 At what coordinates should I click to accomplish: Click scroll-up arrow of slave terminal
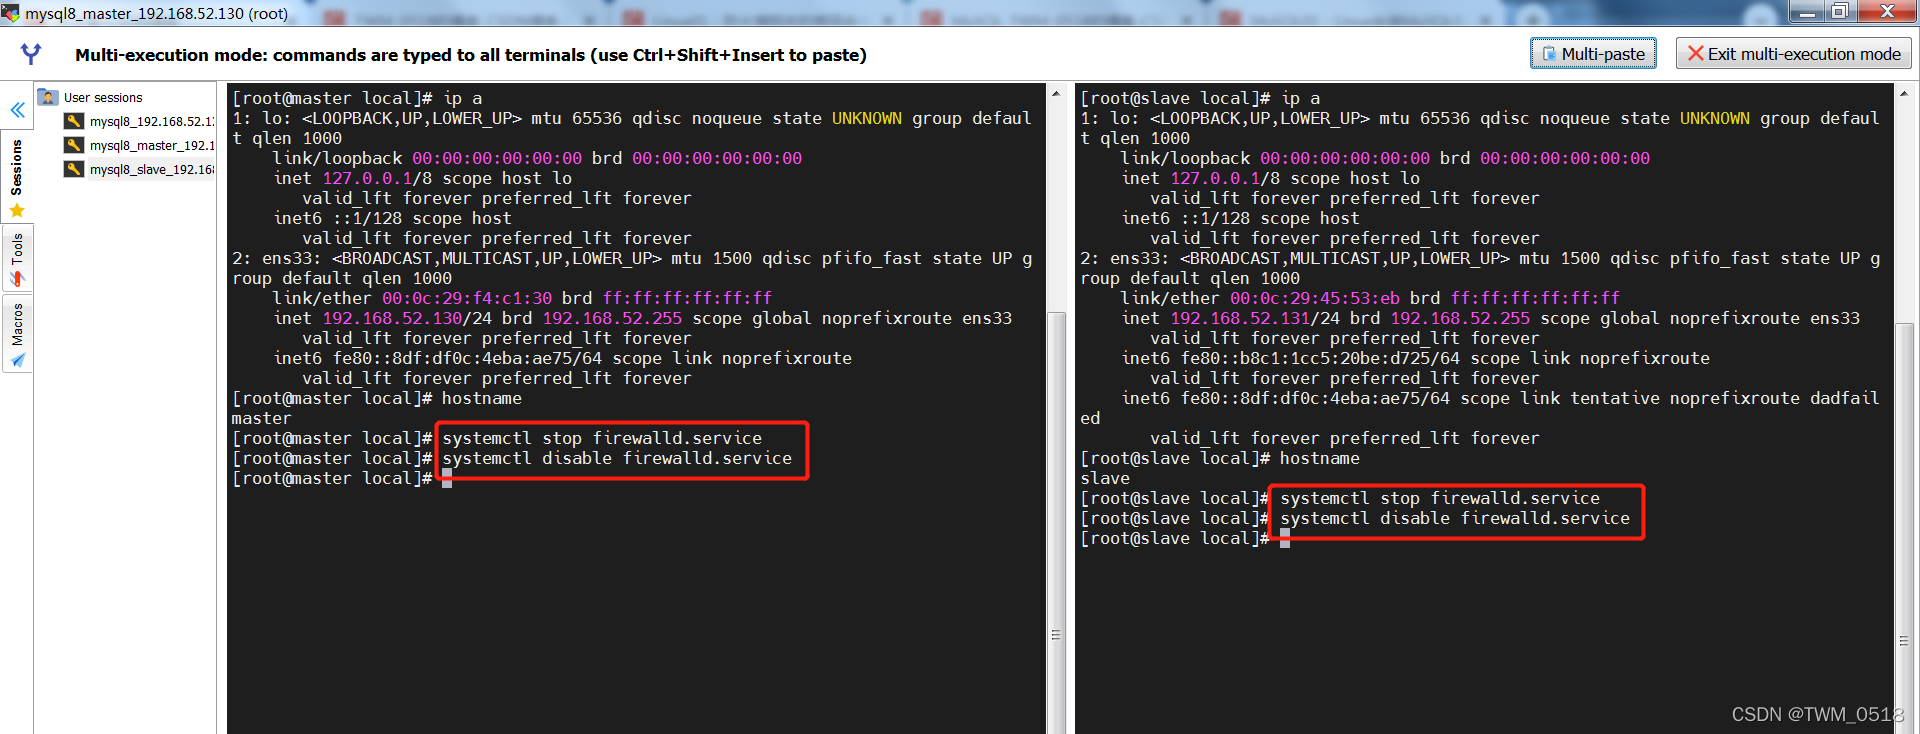click(x=1904, y=93)
